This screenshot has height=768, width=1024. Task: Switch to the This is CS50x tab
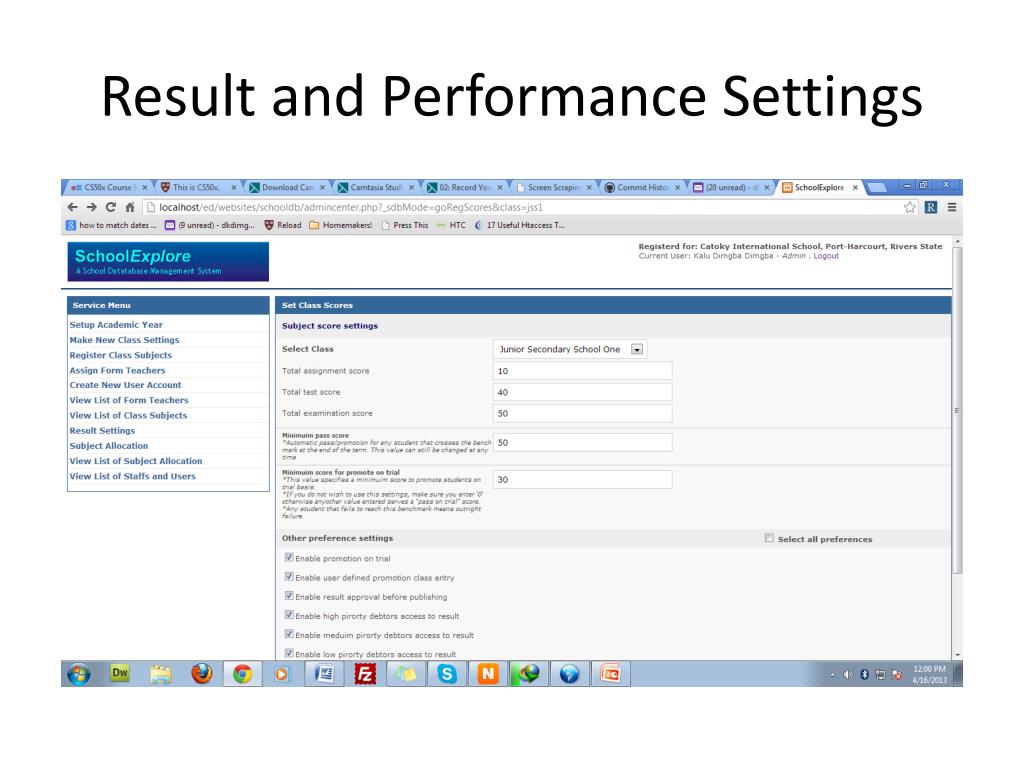coord(198,187)
